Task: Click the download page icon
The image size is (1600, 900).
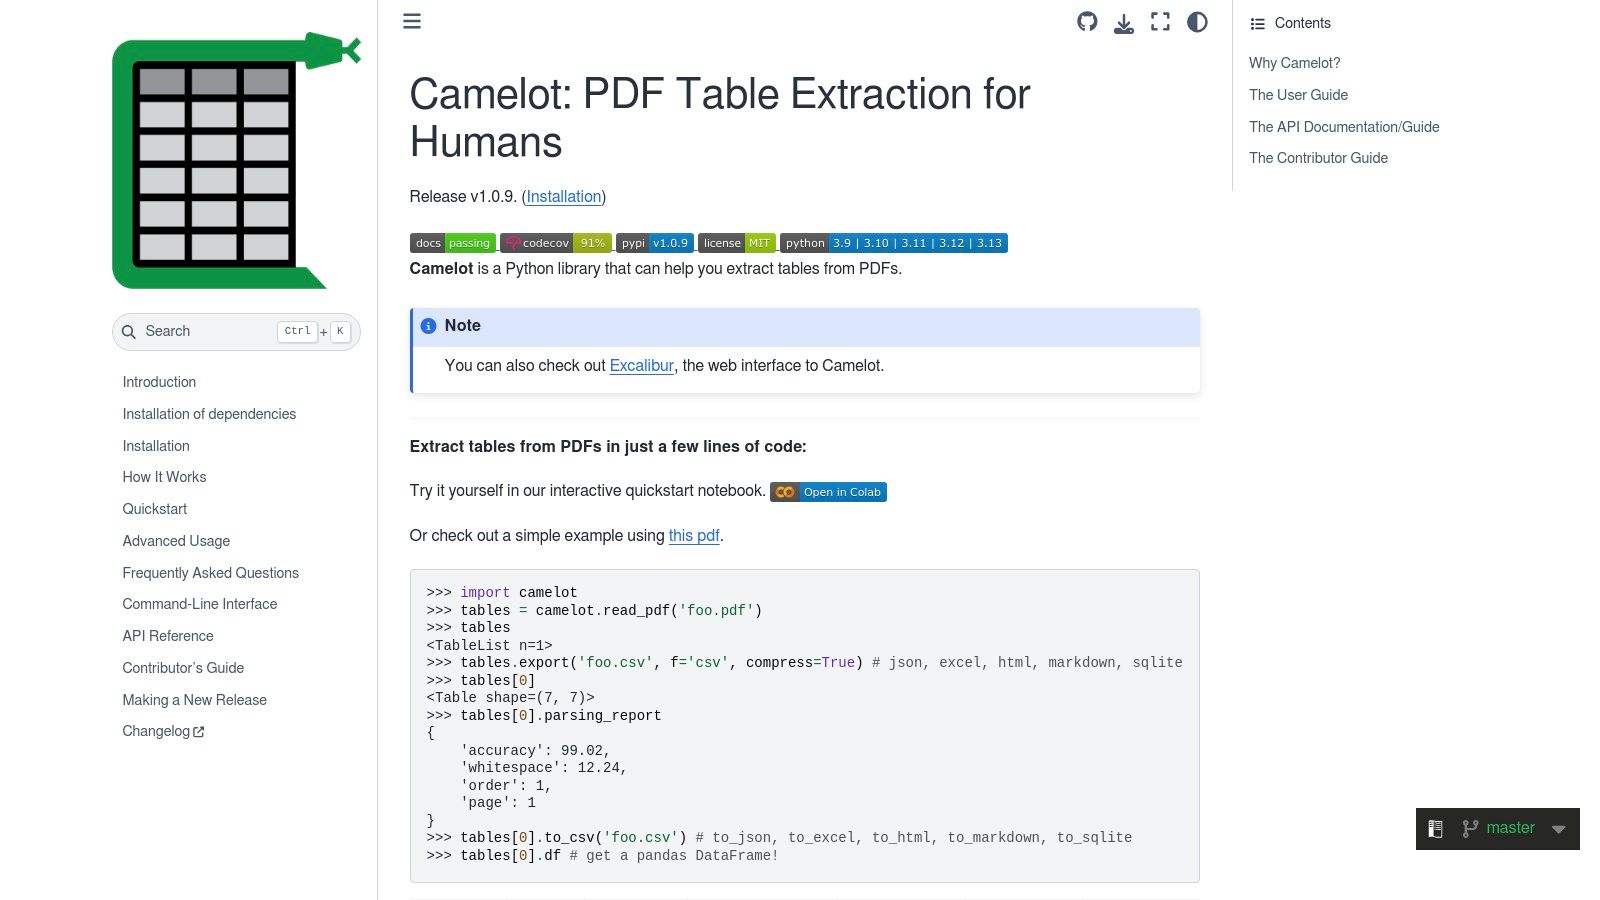Action: 1124,23
